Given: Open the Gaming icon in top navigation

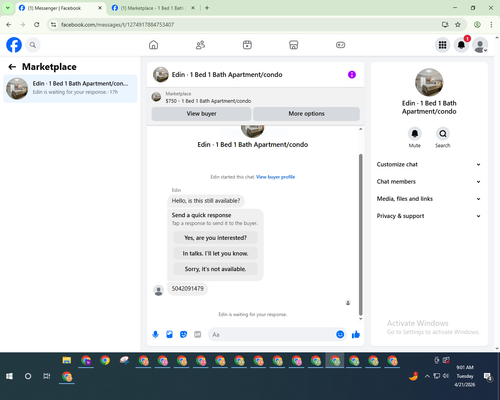Looking at the screenshot, I should click(x=340, y=45).
